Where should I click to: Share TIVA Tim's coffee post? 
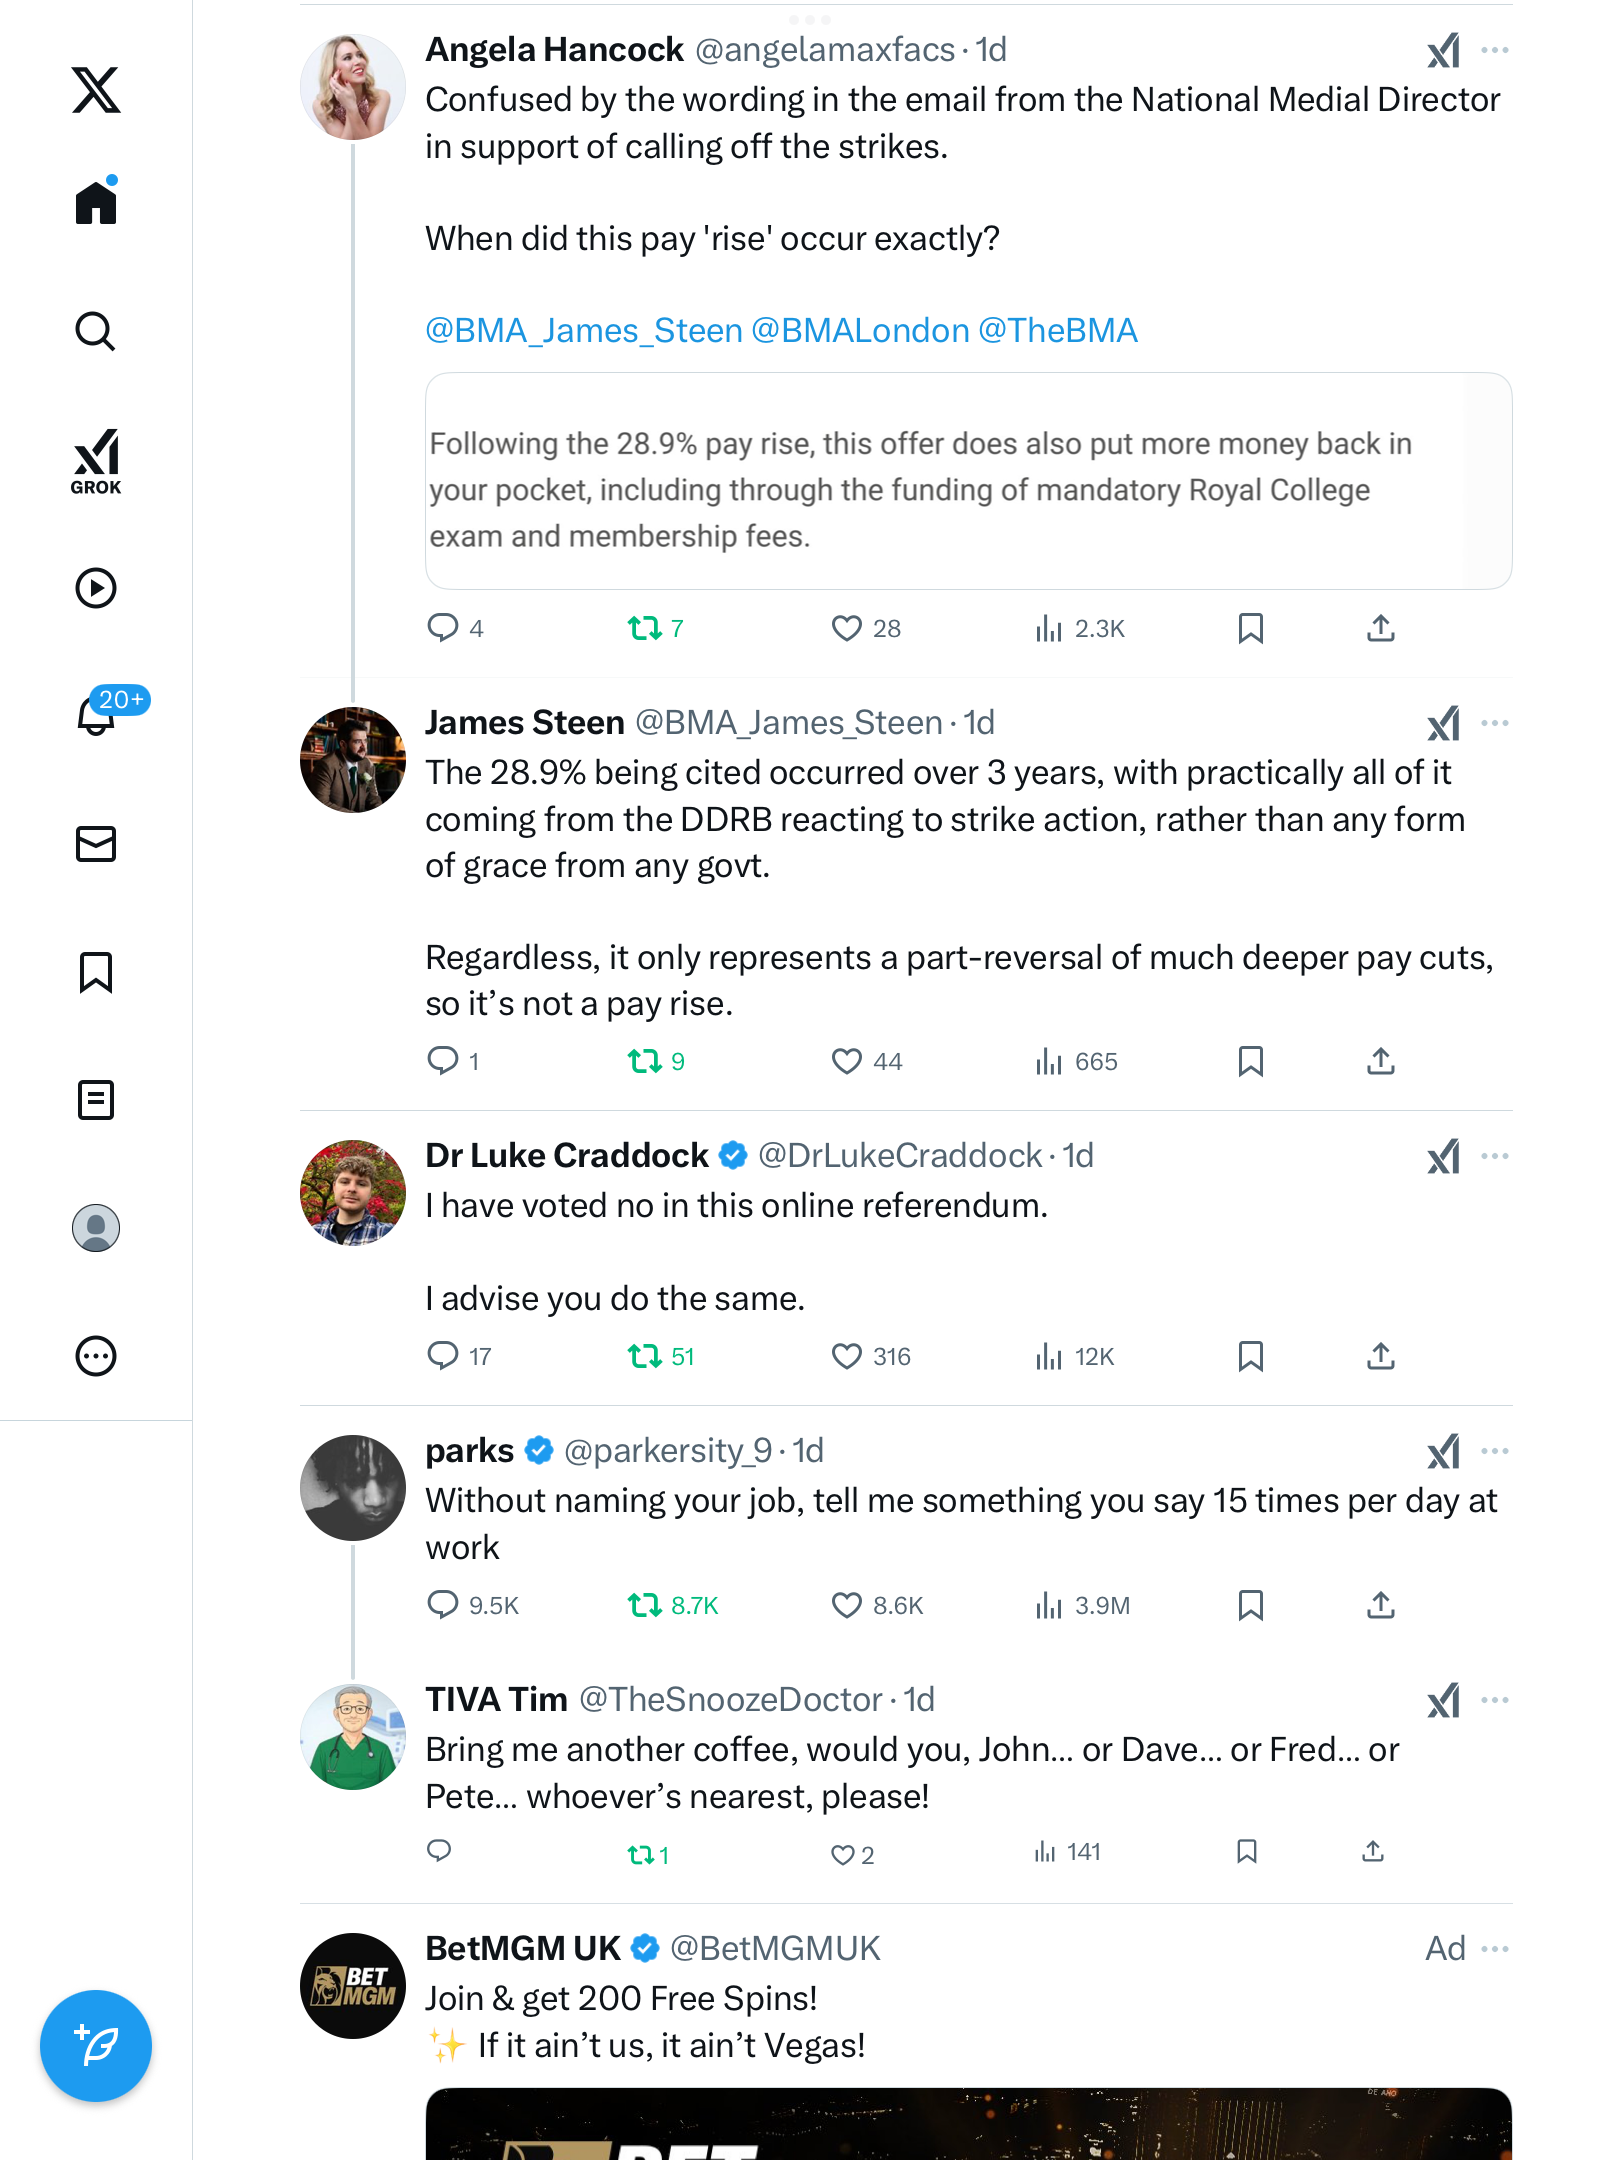pos(1373,1852)
